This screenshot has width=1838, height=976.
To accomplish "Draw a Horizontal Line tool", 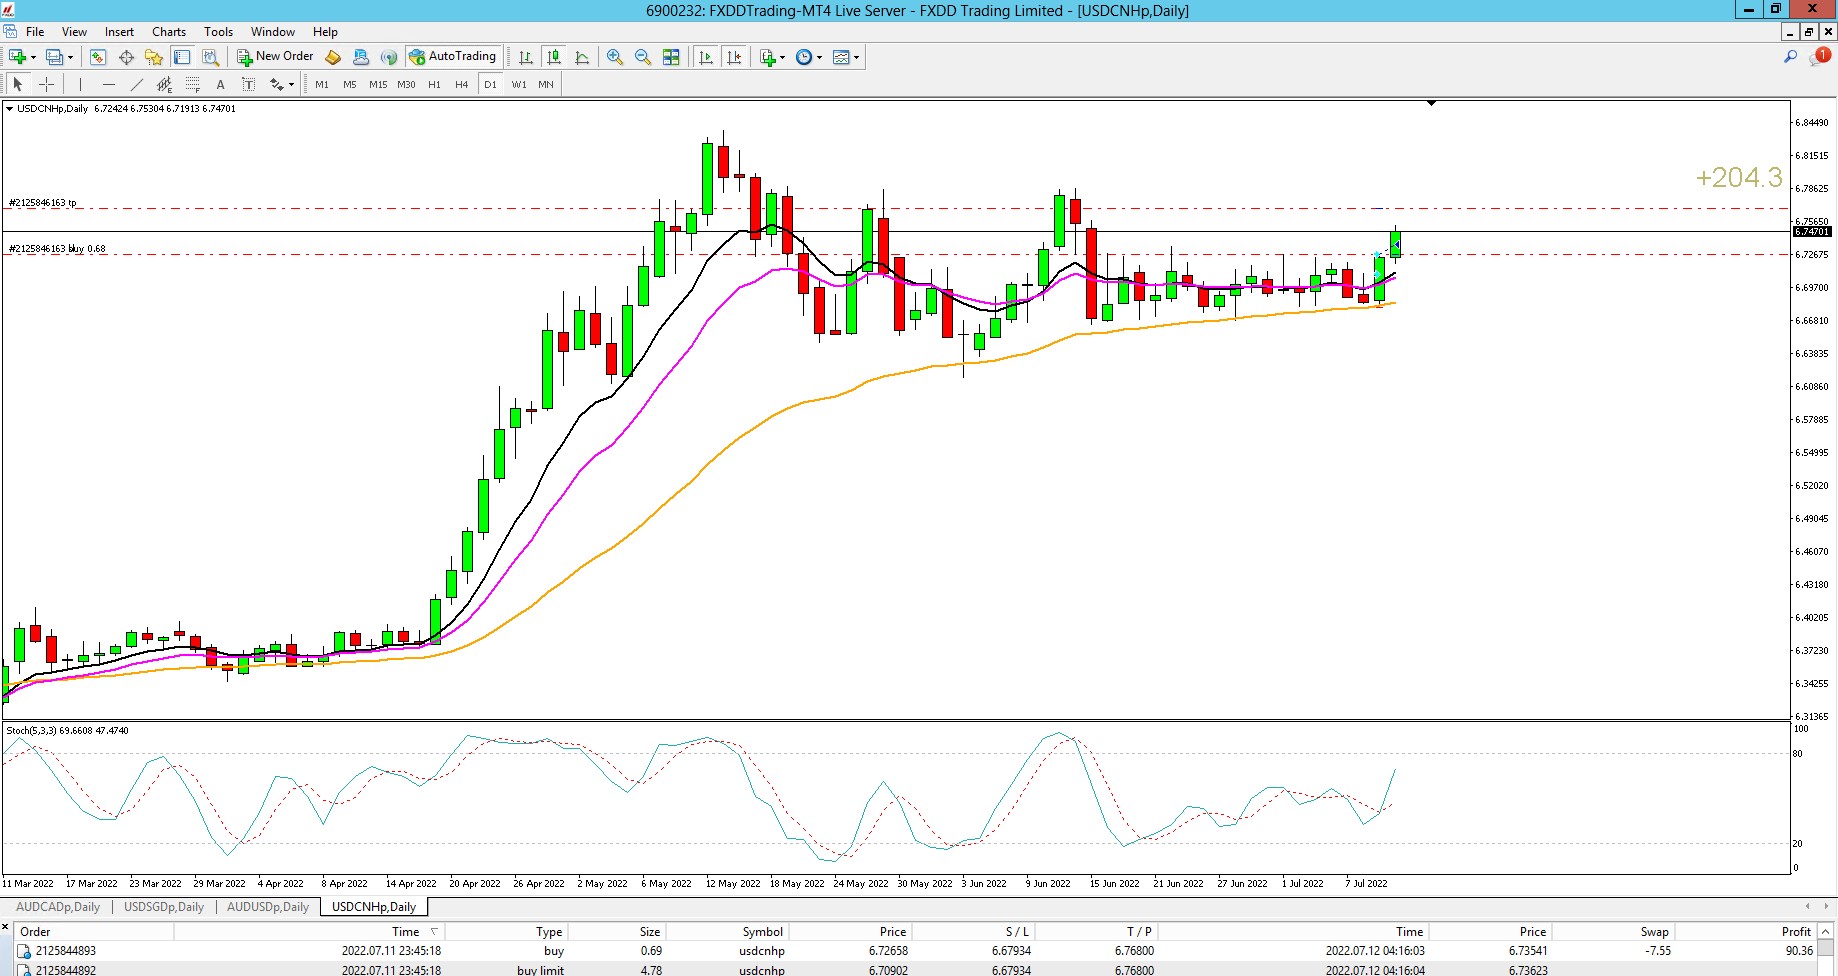I will (x=109, y=84).
